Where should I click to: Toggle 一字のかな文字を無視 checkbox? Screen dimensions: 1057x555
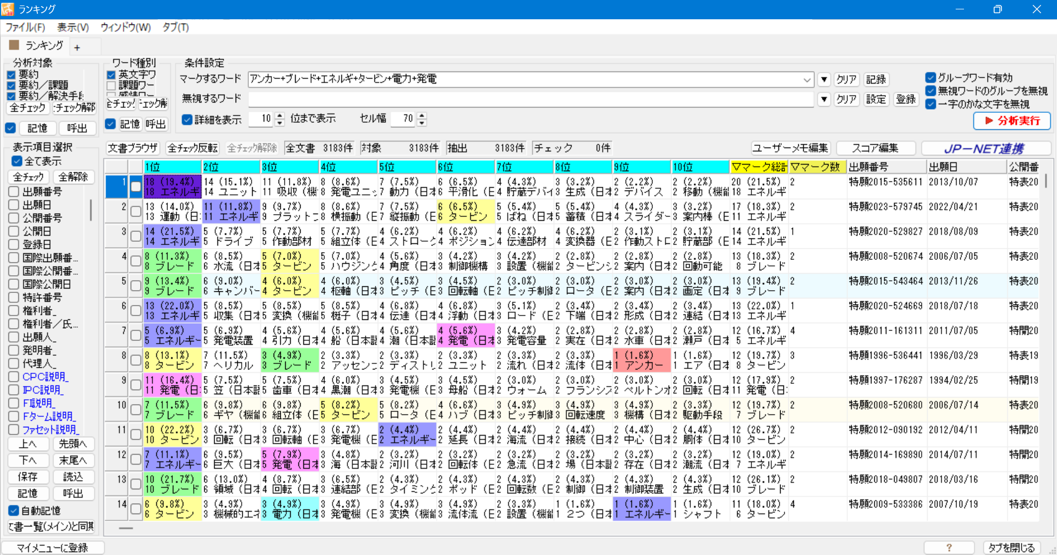930,105
